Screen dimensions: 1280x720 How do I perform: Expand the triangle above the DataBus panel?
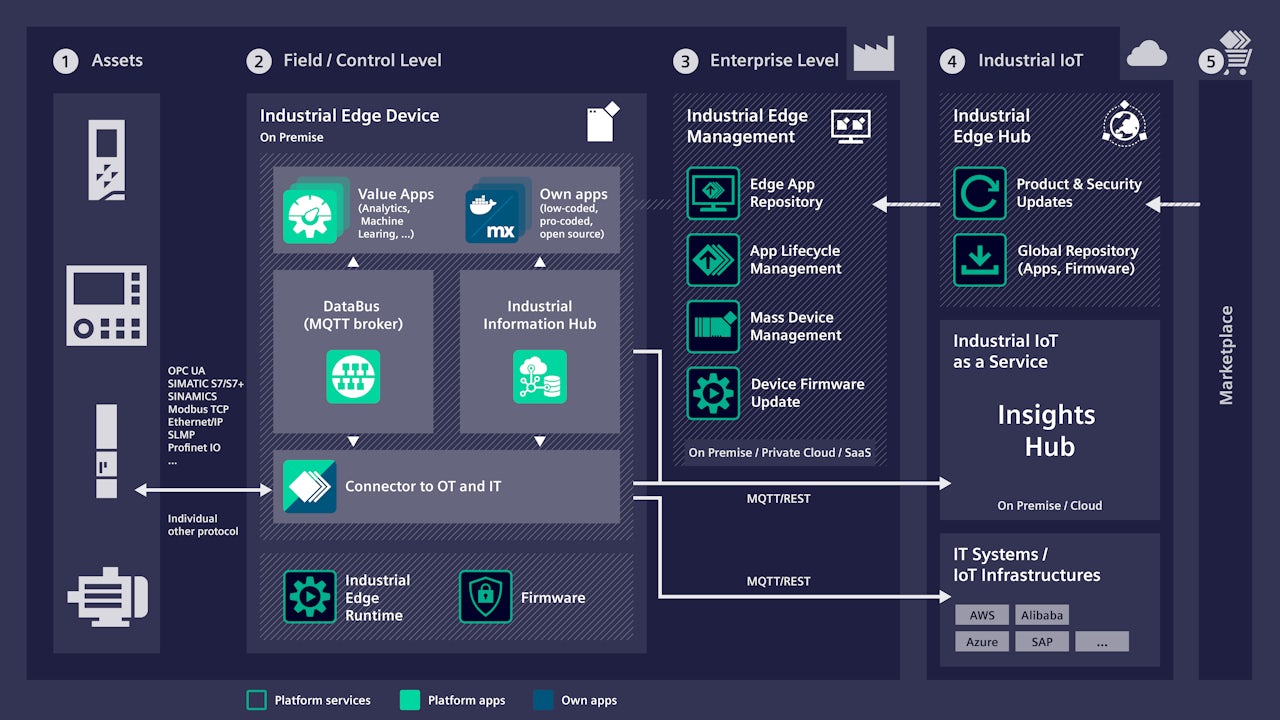tap(352, 261)
